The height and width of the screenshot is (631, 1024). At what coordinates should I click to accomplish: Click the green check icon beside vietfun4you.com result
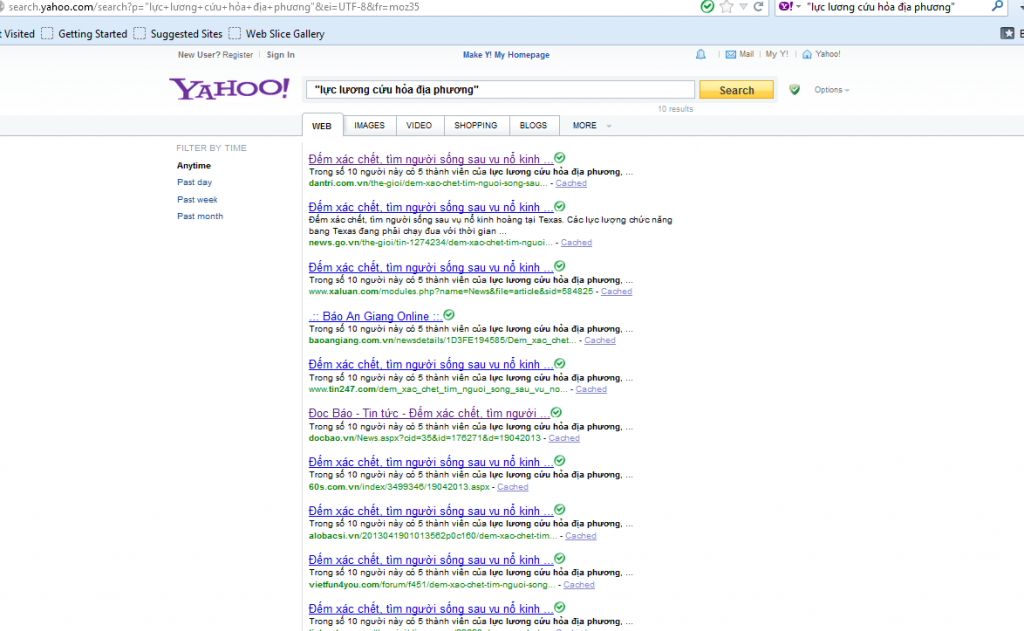[x=560, y=559]
